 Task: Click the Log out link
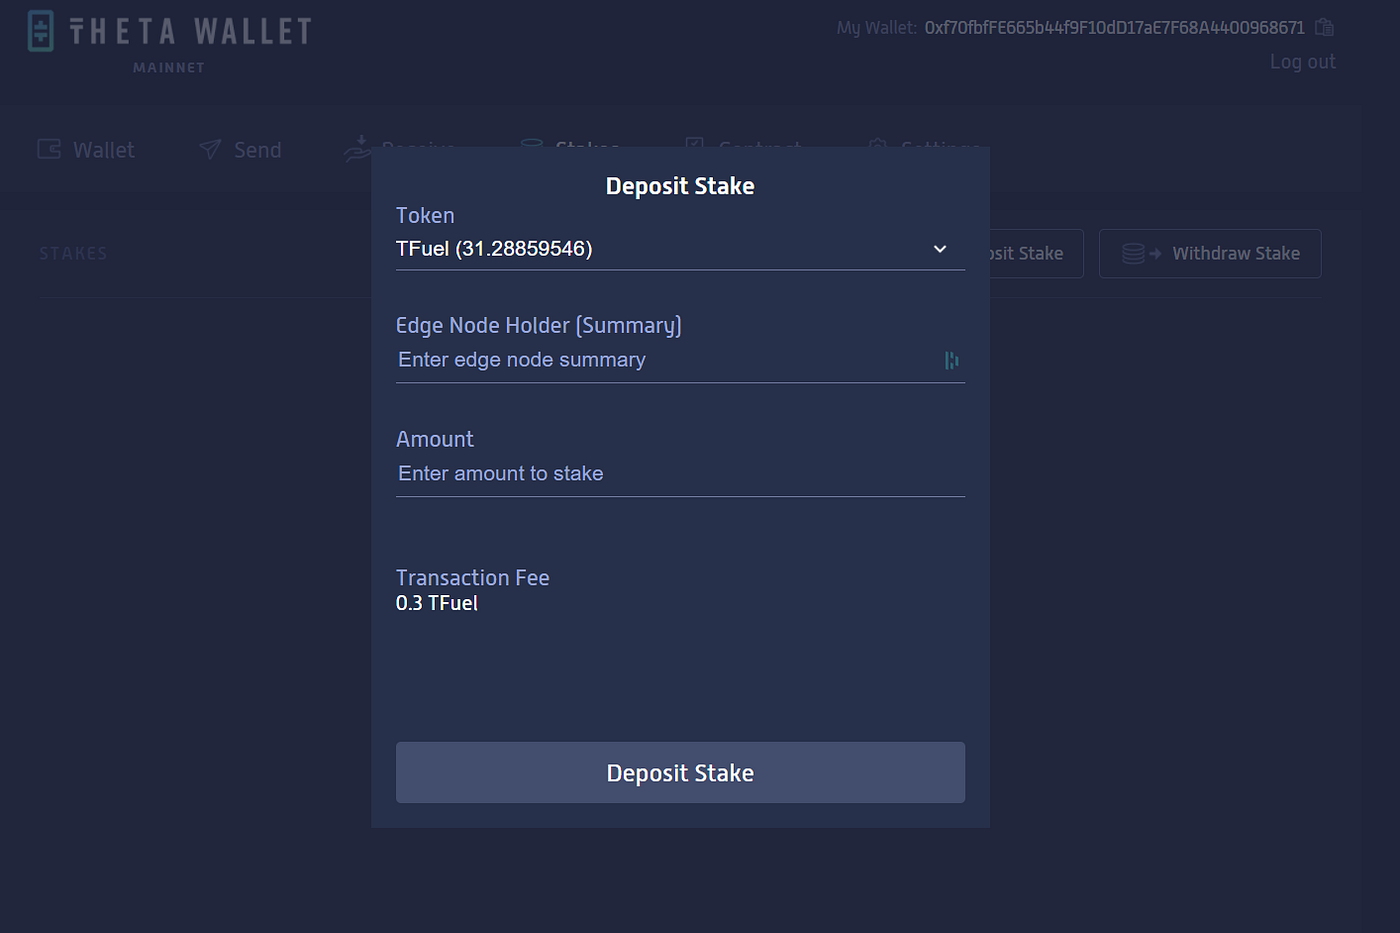[x=1302, y=62]
